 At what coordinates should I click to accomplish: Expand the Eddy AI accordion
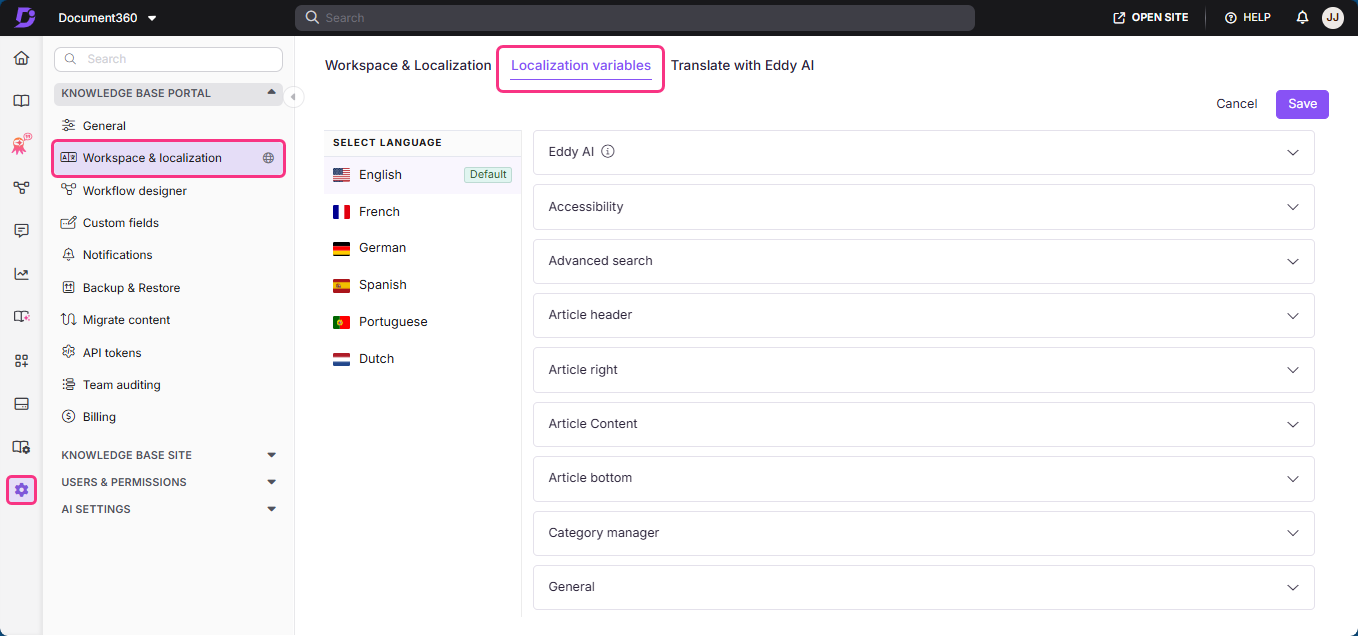click(923, 152)
